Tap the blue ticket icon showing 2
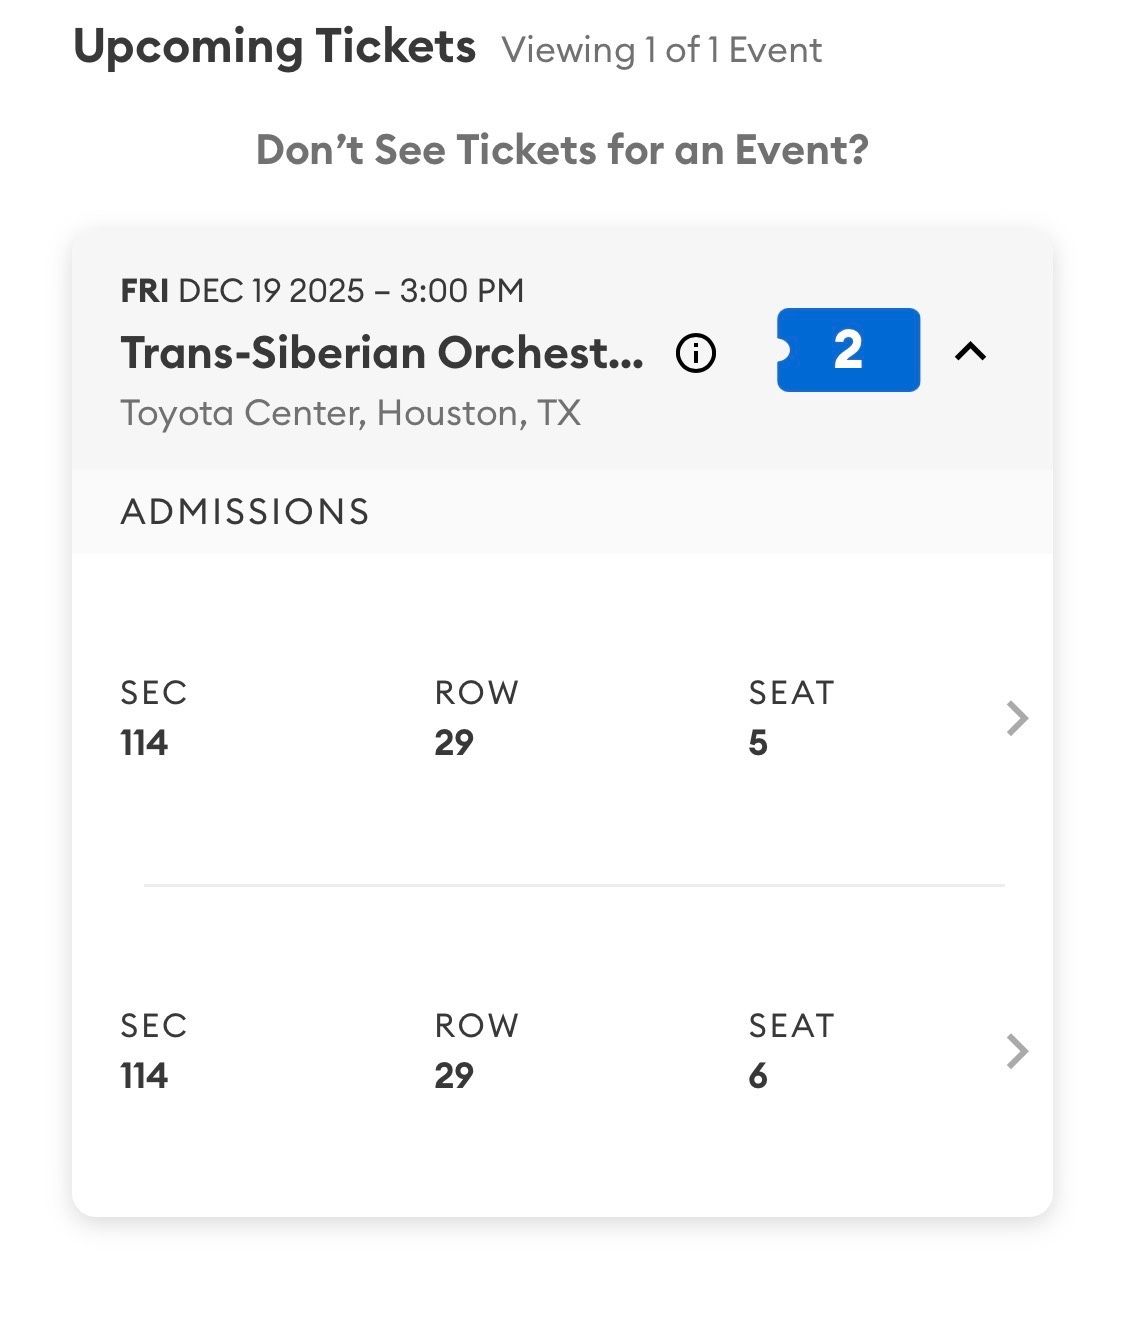The height and width of the screenshot is (1324, 1125). 848,350
